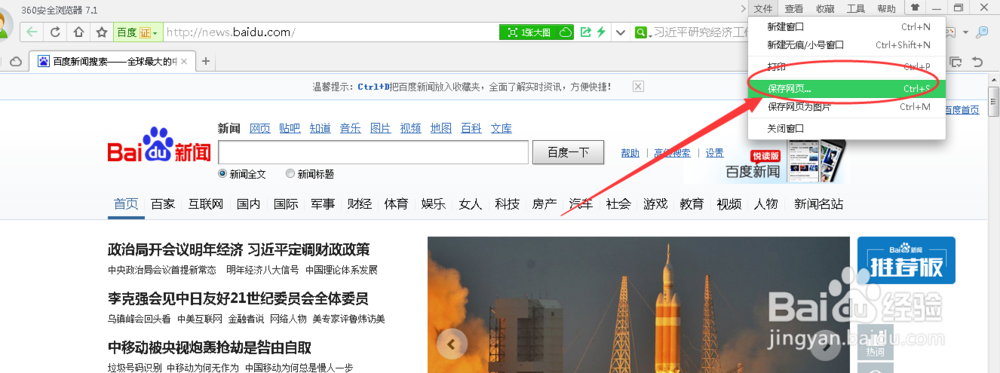Bookmark page with the star icon
Viewport: 1000px width, 373px height.
101,32
